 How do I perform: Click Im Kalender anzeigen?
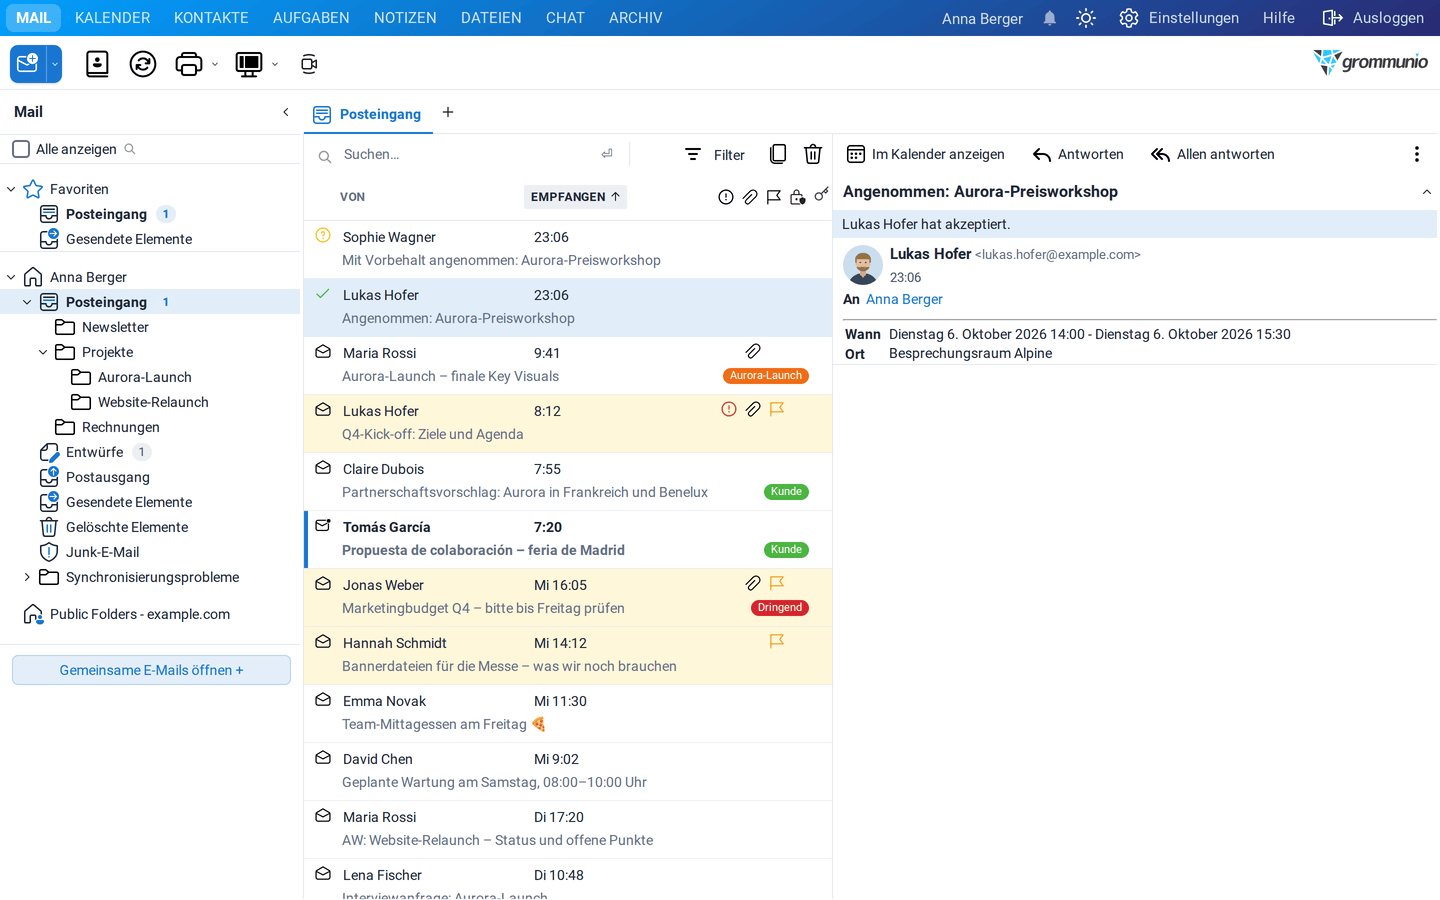click(926, 154)
